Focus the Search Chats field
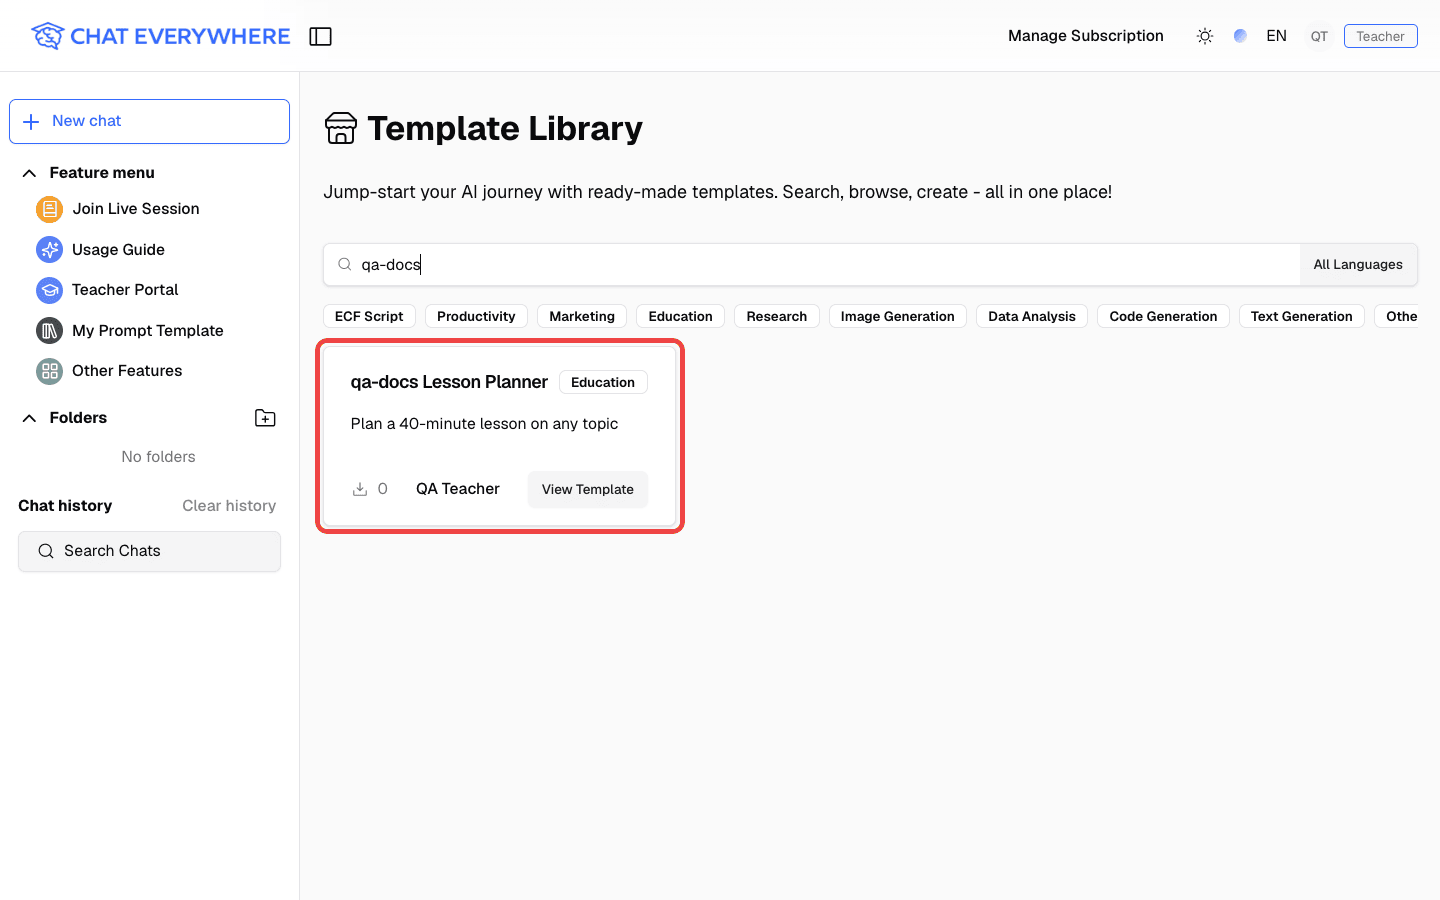This screenshot has height=900, width=1440. (149, 551)
